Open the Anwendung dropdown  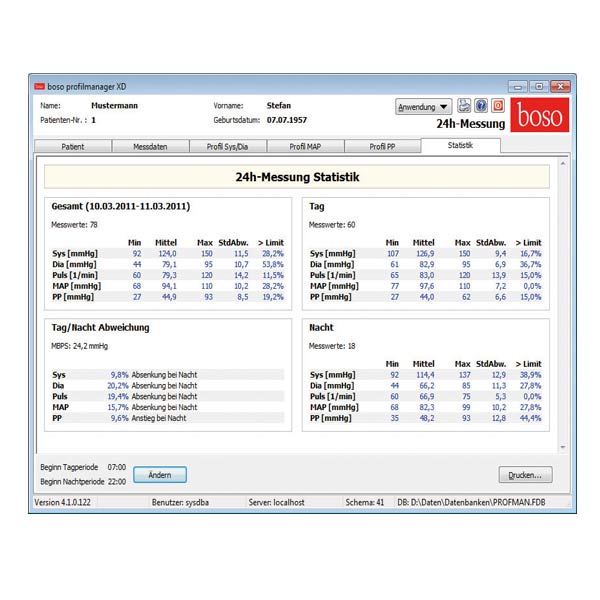(423, 107)
